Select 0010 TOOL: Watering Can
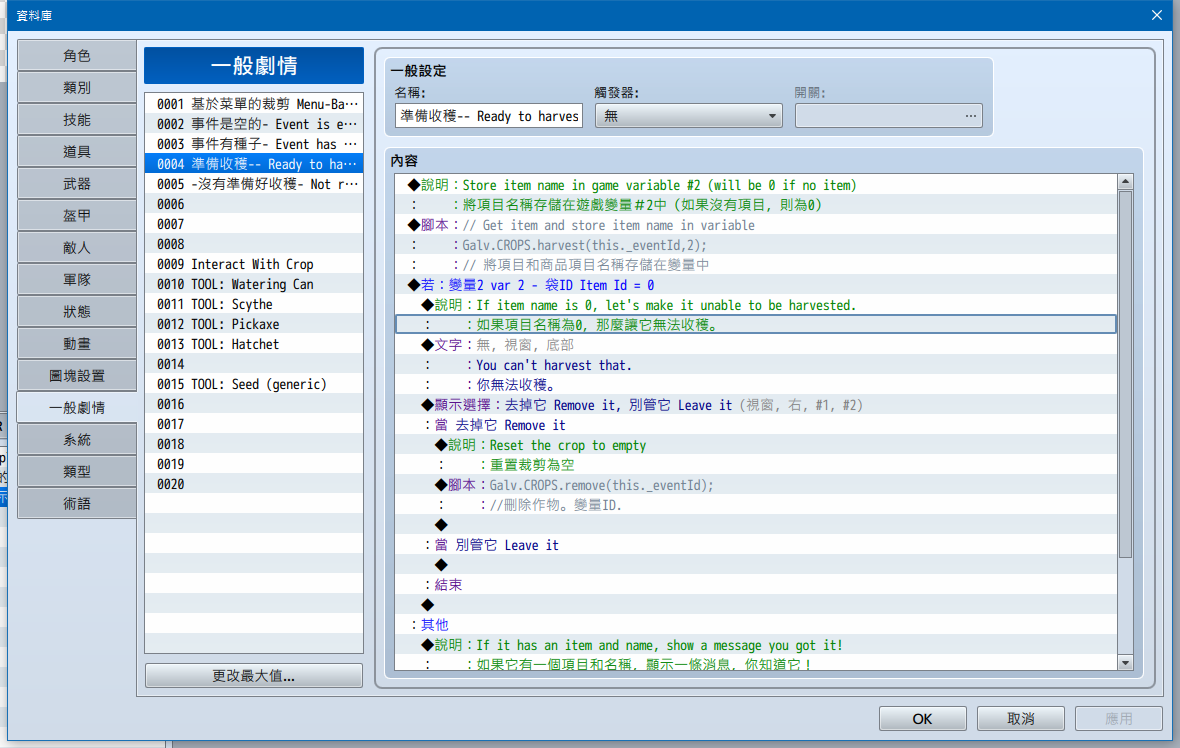The width and height of the screenshot is (1180, 748). coord(254,284)
